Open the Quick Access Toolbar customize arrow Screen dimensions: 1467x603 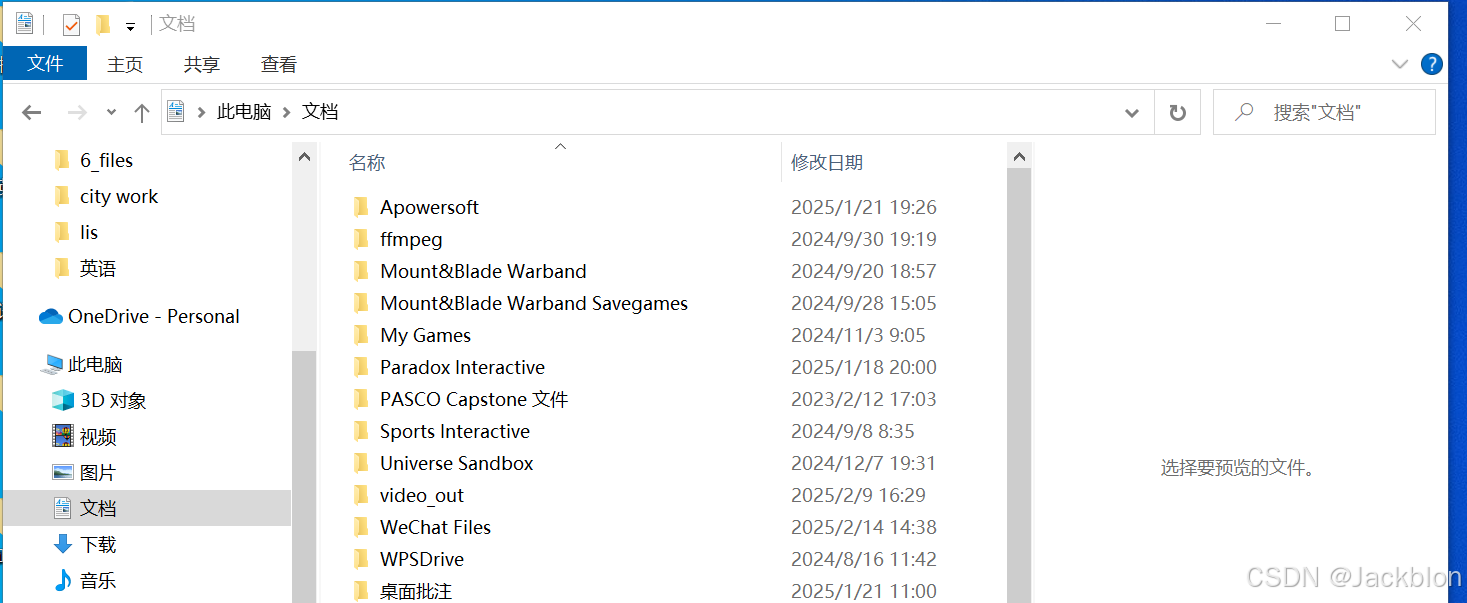pyautogui.click(x=130, y=26)
